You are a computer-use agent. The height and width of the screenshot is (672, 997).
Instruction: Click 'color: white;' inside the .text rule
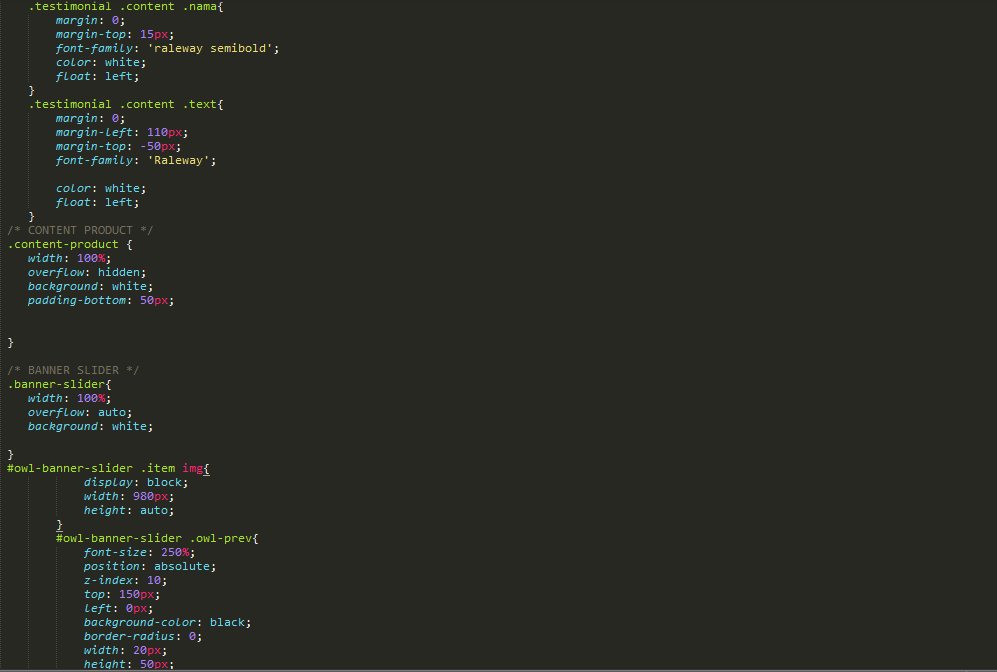(x=100, y=188)
